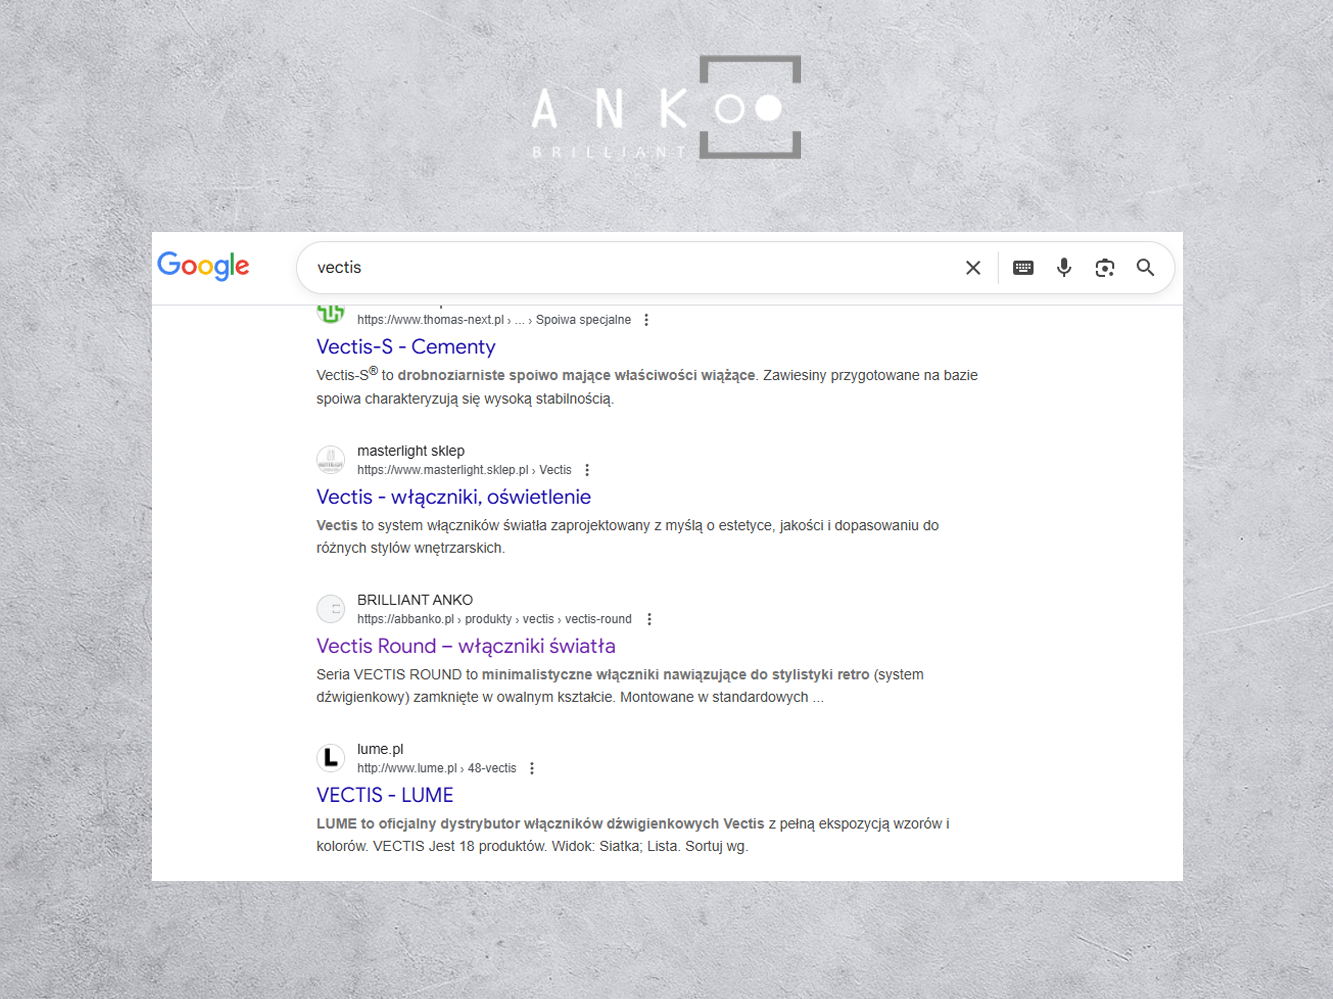Click the lume.pl black L favicon

pos(331,758)
